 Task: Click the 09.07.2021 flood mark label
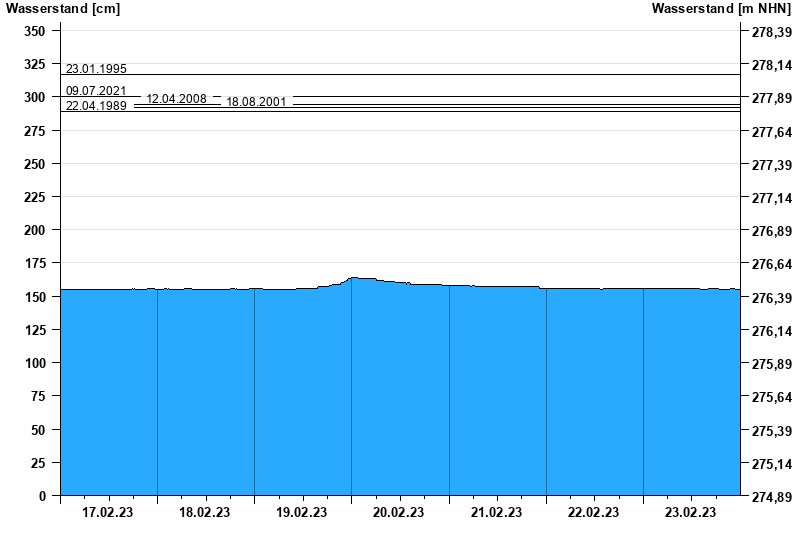96,91
